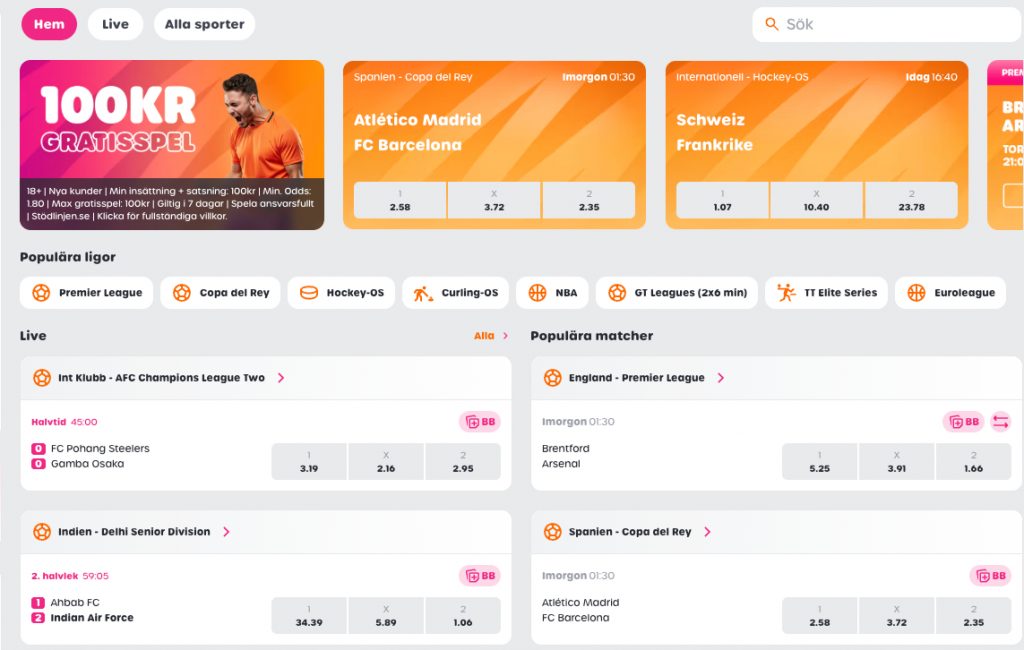Screen dimensions: 1024x650
Task: Click the hockey puck icon for Hockey-OS
Action: point(309,293)
